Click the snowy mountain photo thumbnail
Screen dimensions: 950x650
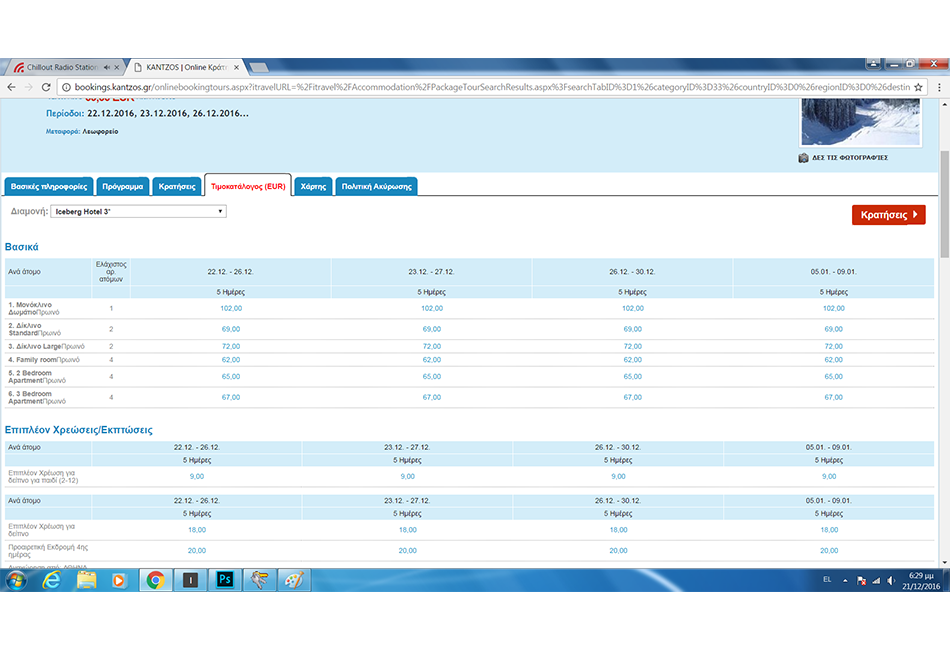tap(861, 122)
